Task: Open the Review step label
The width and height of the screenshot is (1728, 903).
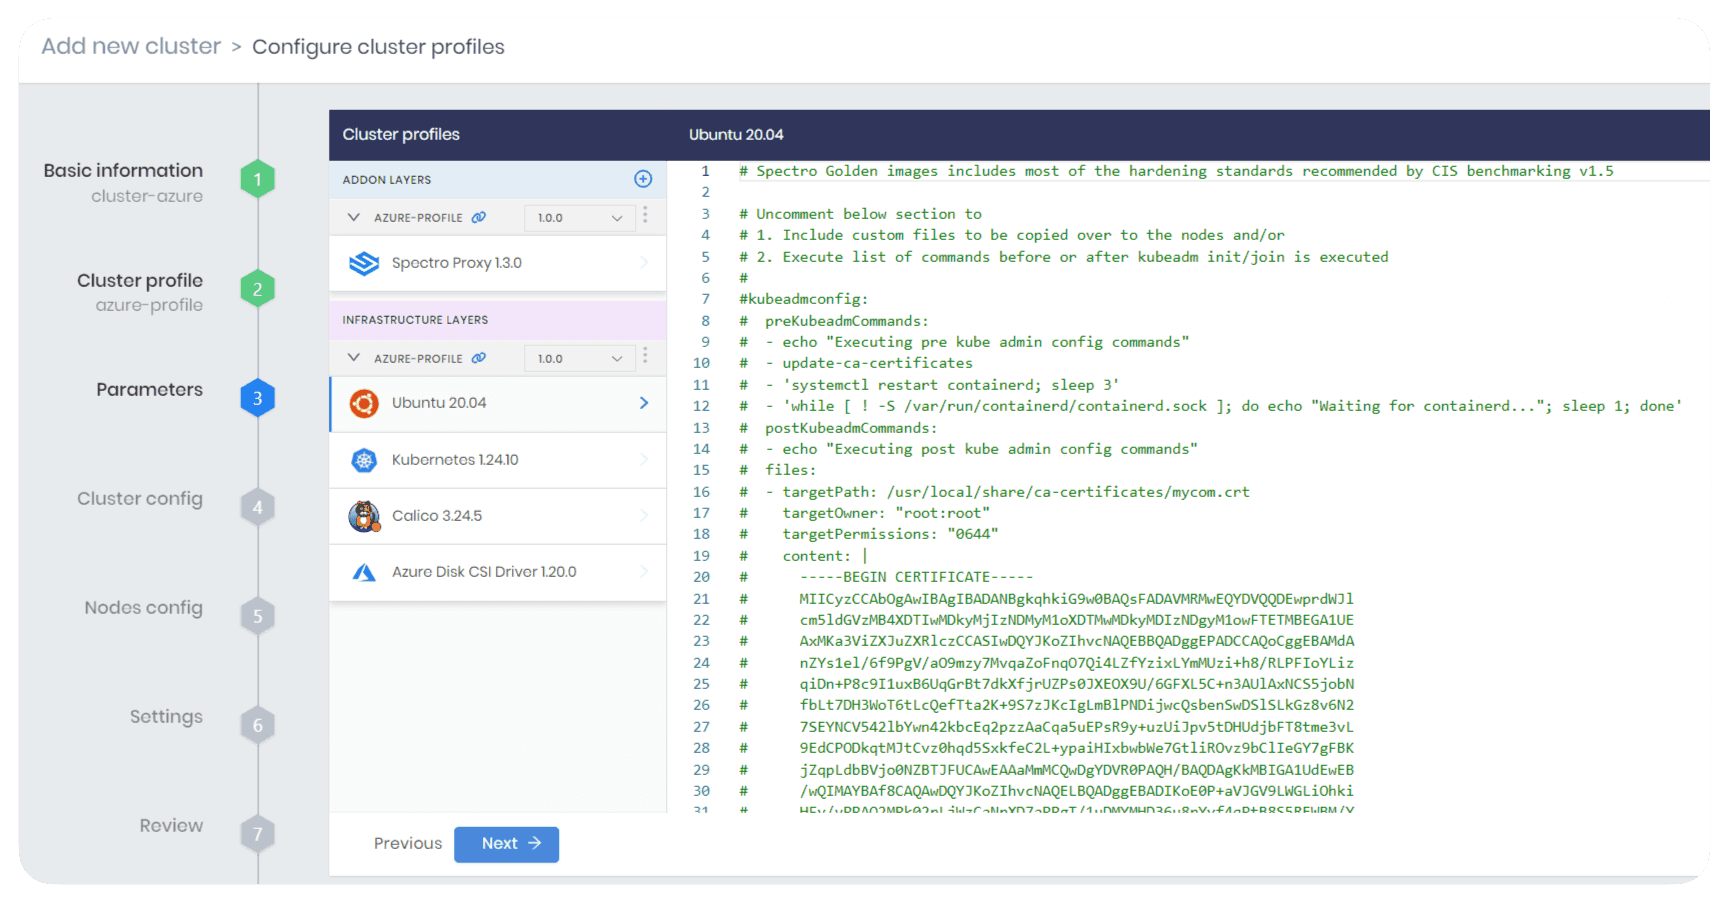Action: 171,825
